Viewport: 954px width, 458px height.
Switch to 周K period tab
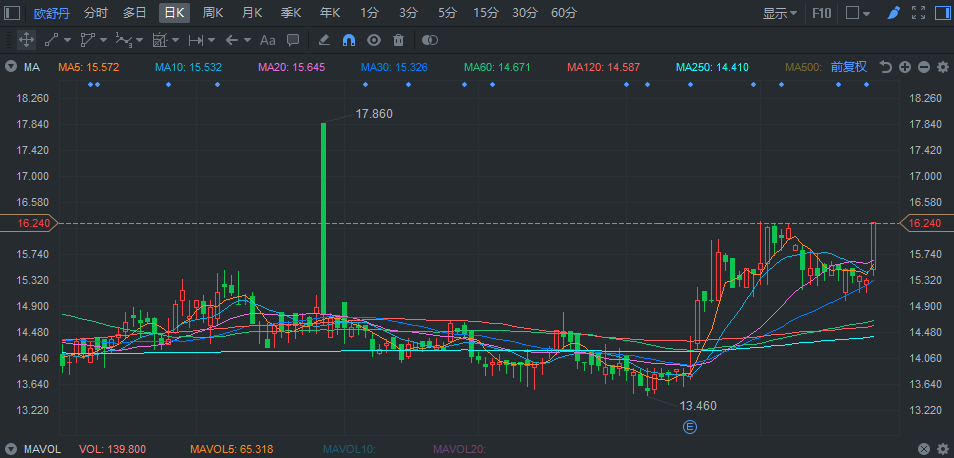tap(213, 13)
